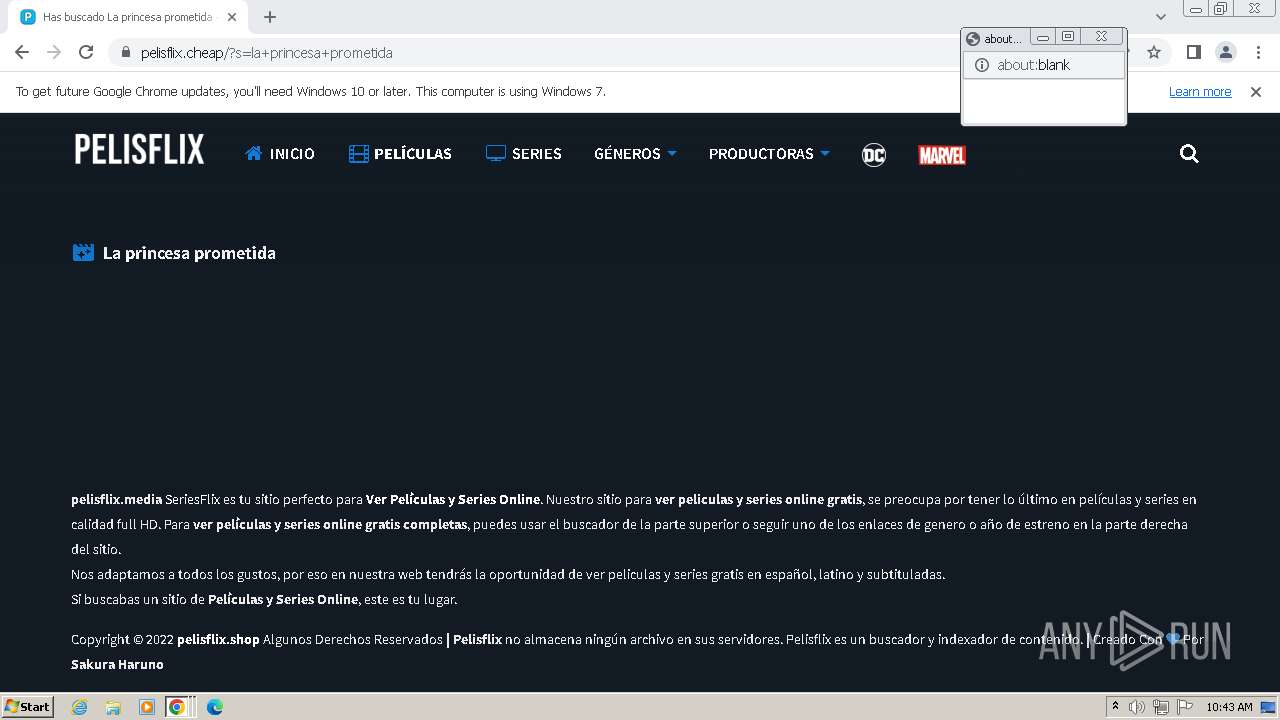1280x720 pixels.
Task: Close the 'Has buscado La princesa prometida' tab
Action: [232, 17]
